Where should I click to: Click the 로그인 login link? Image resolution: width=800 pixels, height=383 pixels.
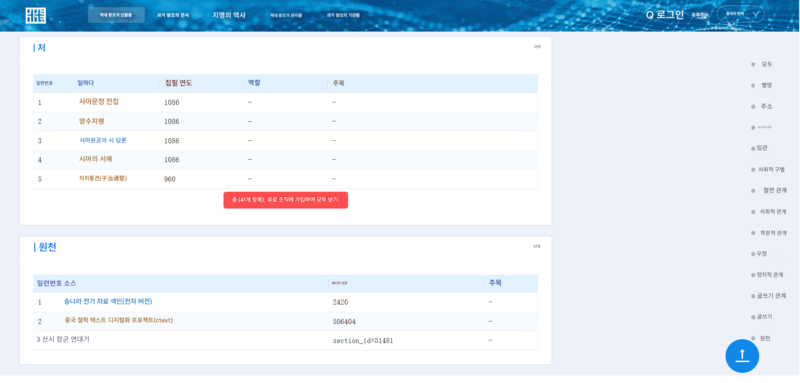(670, 15)
